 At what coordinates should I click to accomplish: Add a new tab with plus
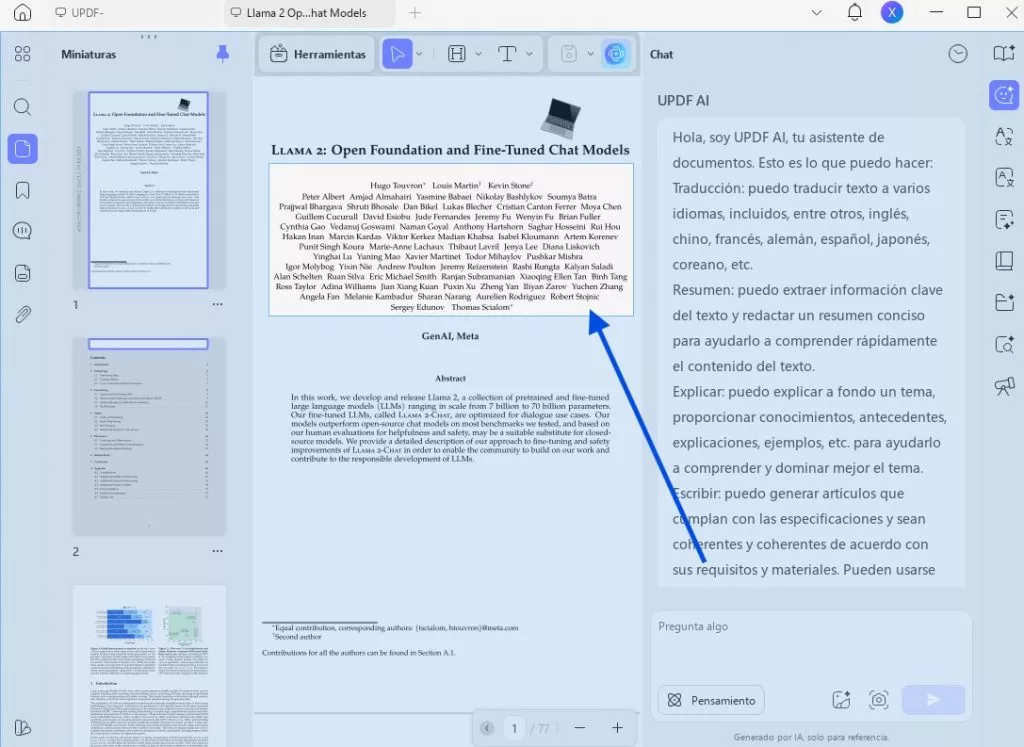pos(415,12)
